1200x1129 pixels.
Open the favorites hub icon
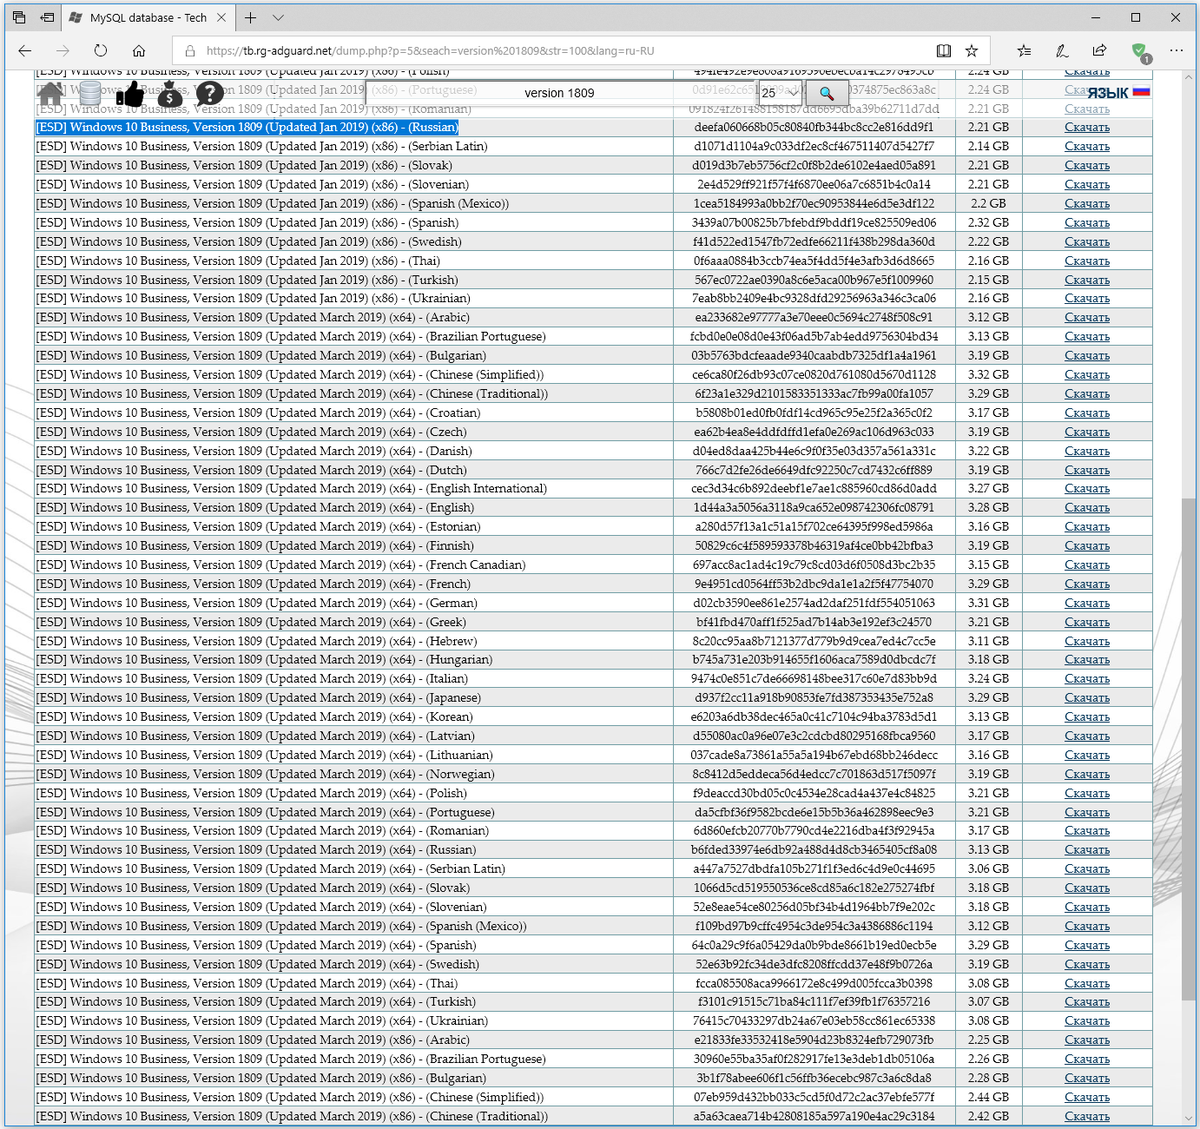1024,50
